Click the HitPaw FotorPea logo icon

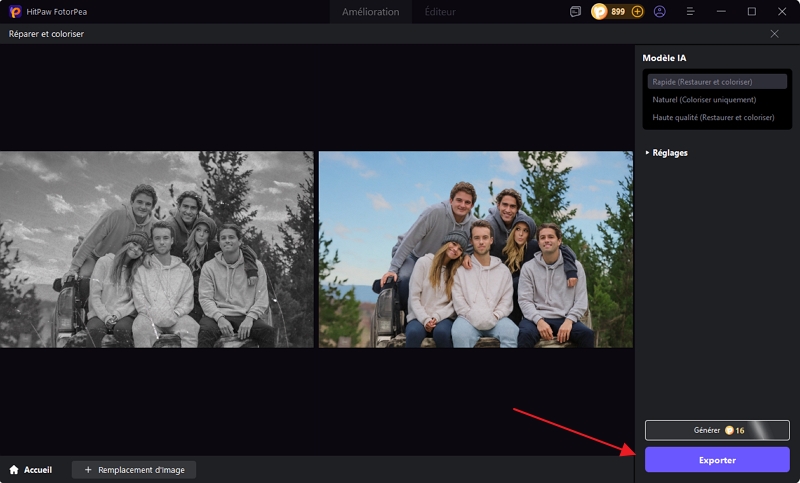[15, 12]
